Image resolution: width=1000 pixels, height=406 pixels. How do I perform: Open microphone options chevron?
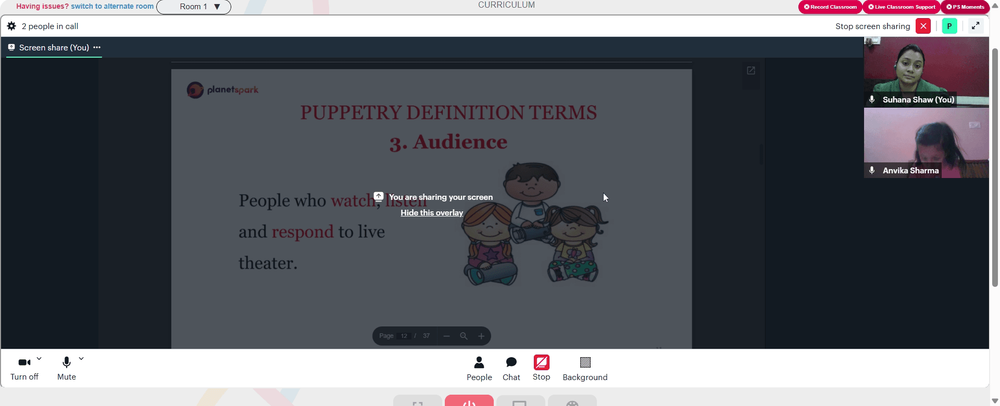pos(81,359)
